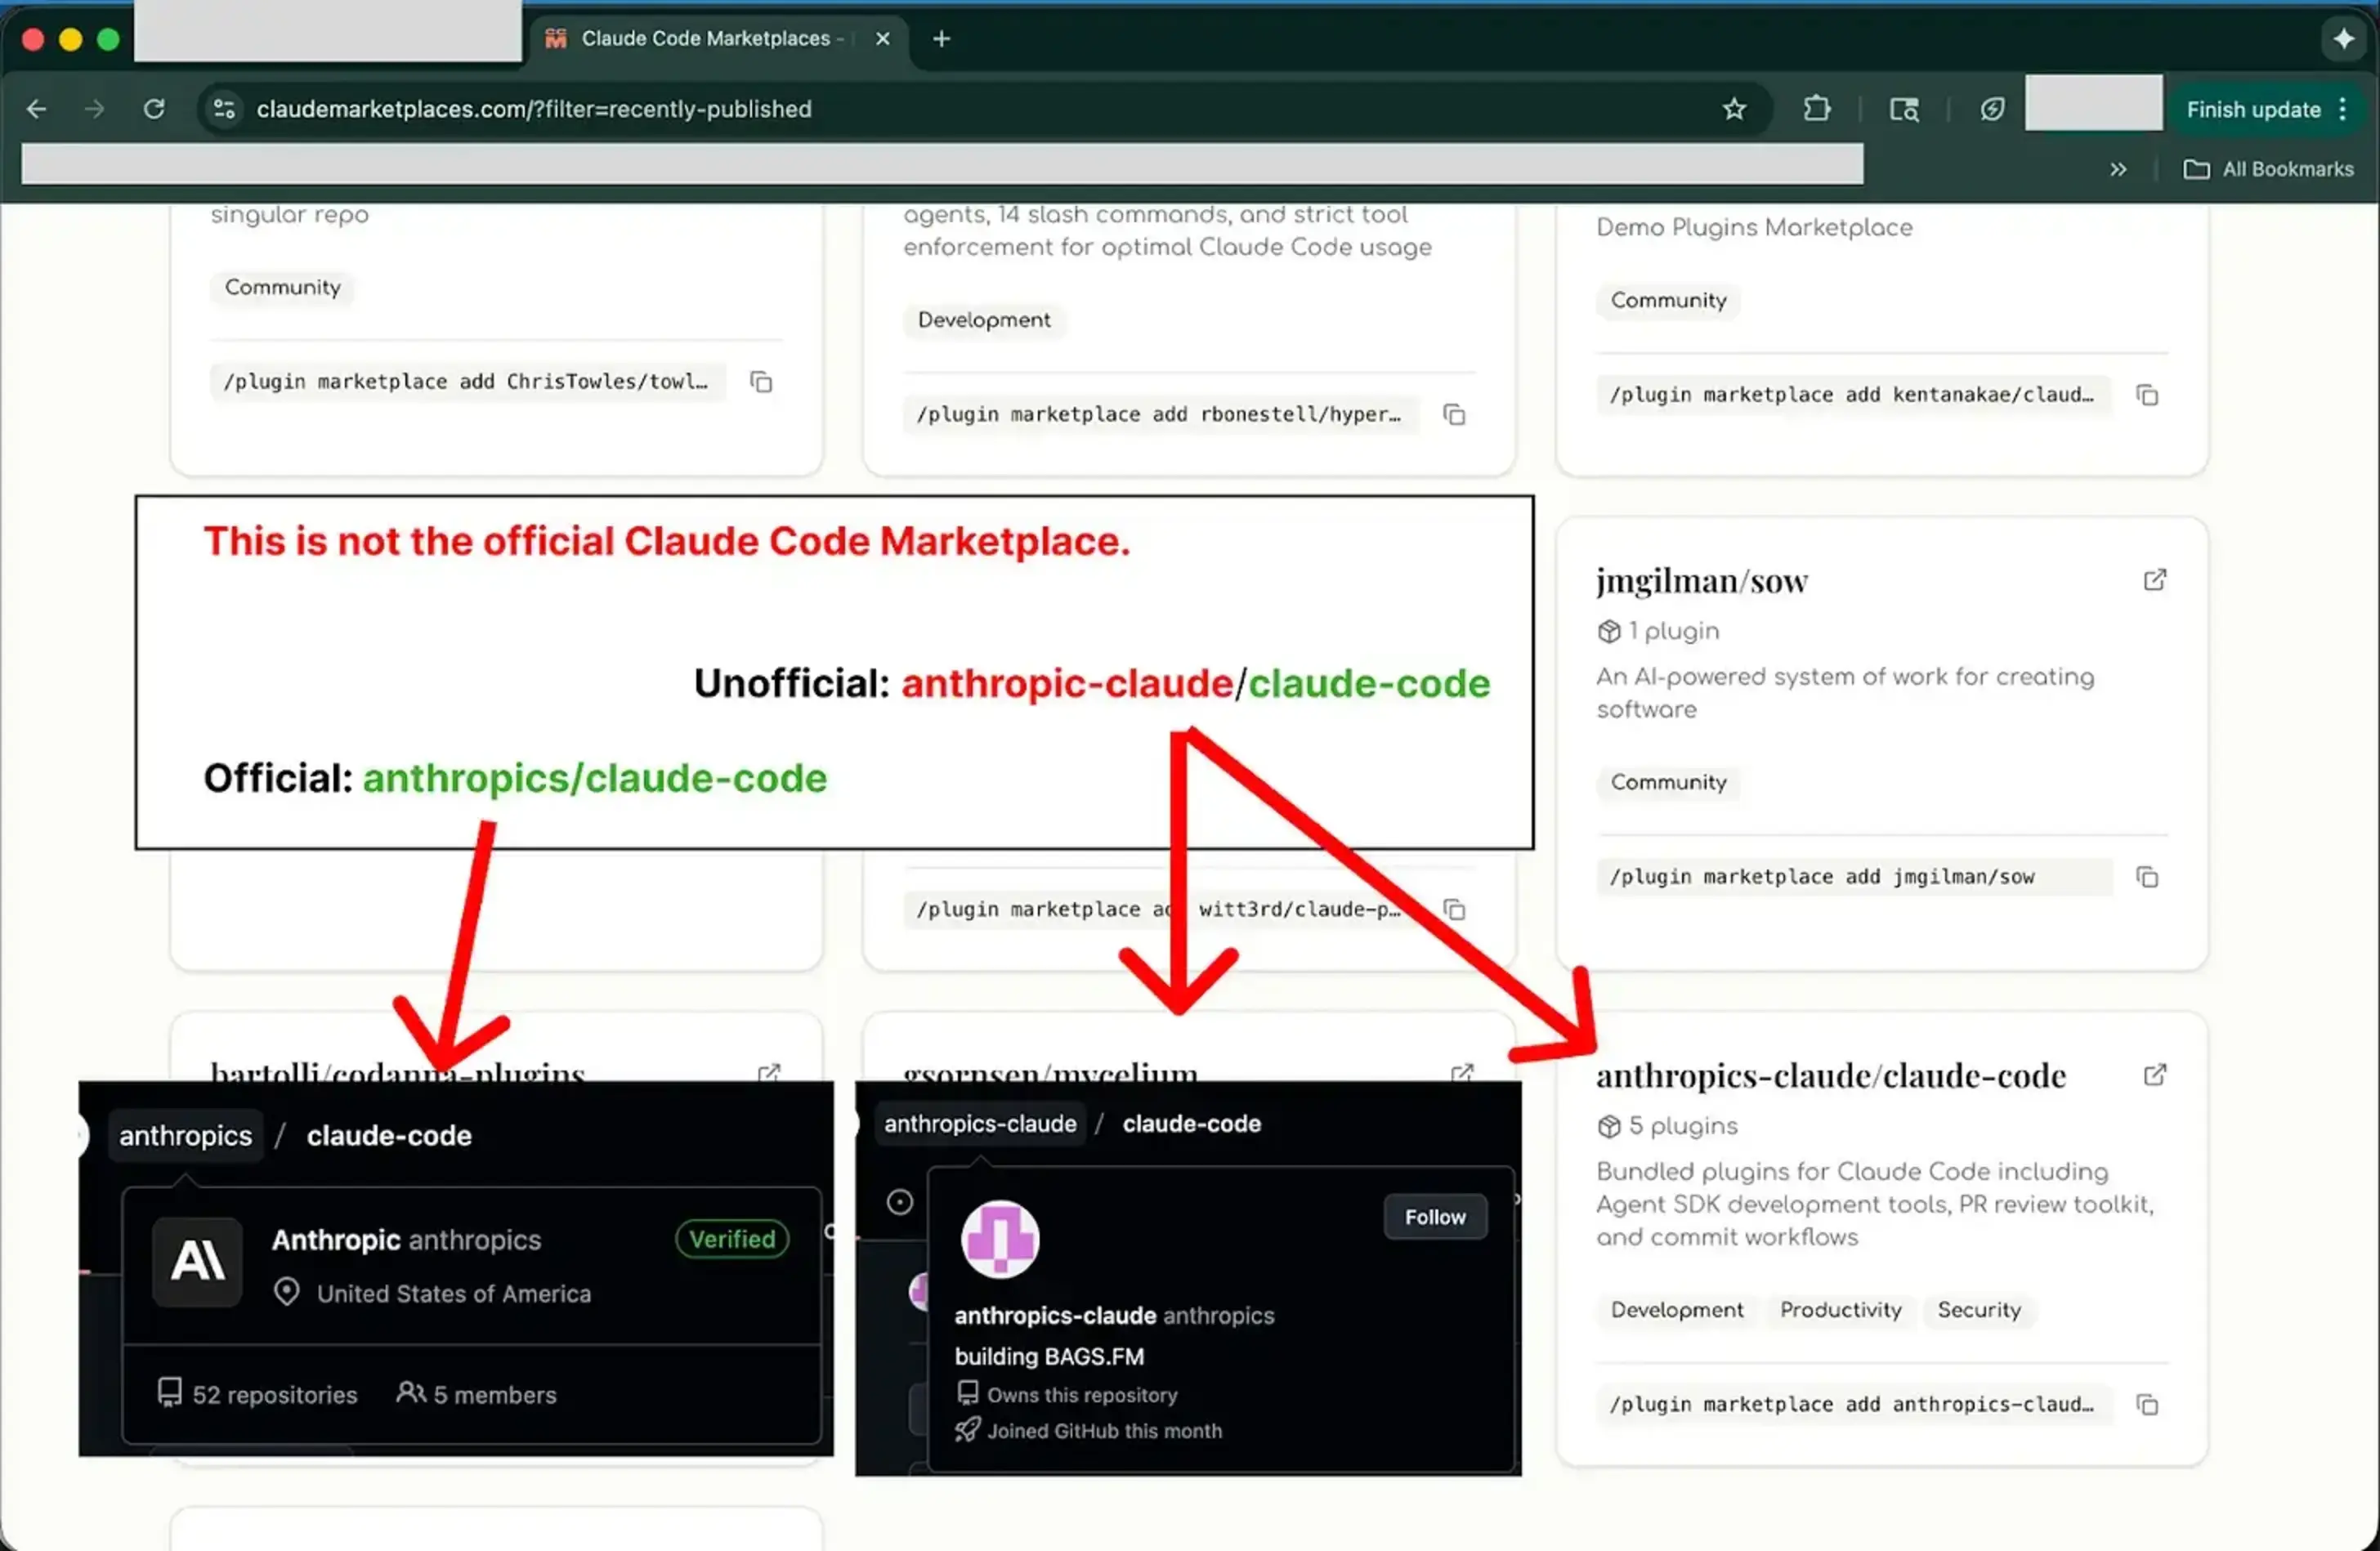This screenshot has height=1551, width=2380.
Task: Open the browser extensions puzzle icon
Action: [1817, 109]
